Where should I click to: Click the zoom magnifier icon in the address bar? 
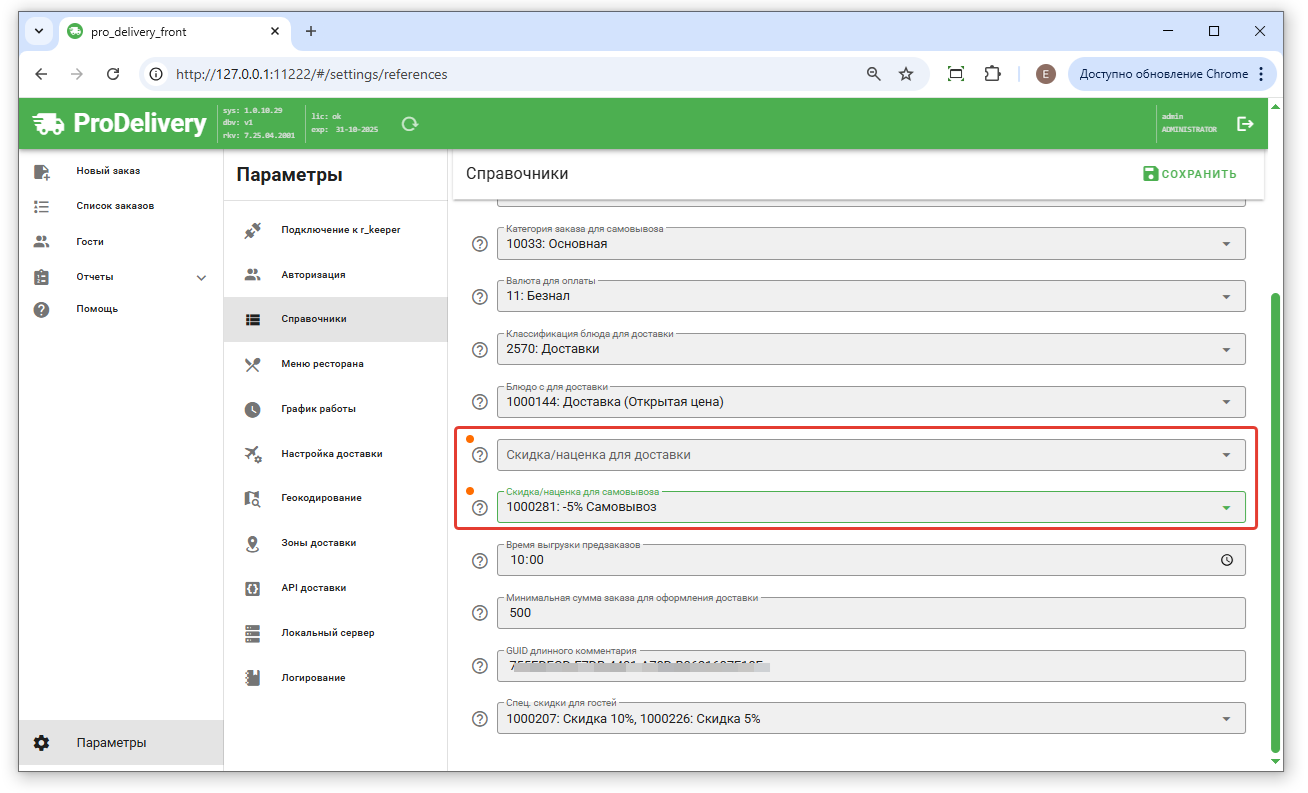coord(874,74)
